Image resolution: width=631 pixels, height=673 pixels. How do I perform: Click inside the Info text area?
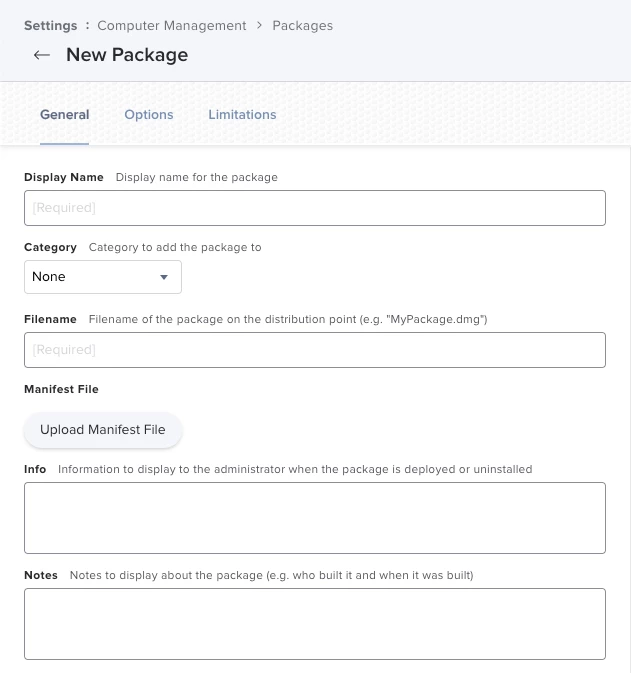(x=314, y=518)
